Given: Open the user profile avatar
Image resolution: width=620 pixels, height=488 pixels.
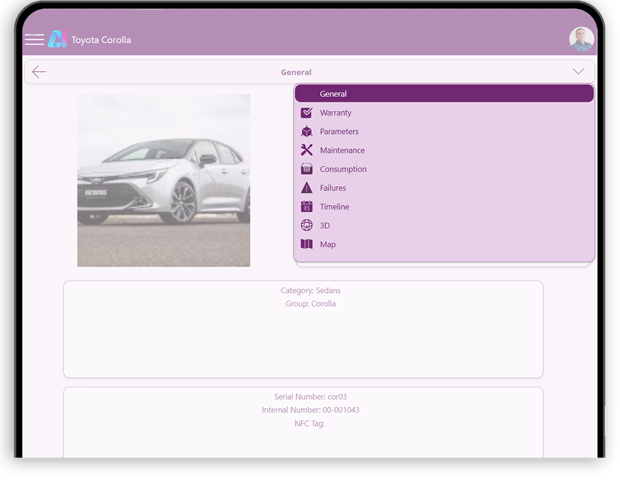Looking at the screenshot, I should pos(581,39).
